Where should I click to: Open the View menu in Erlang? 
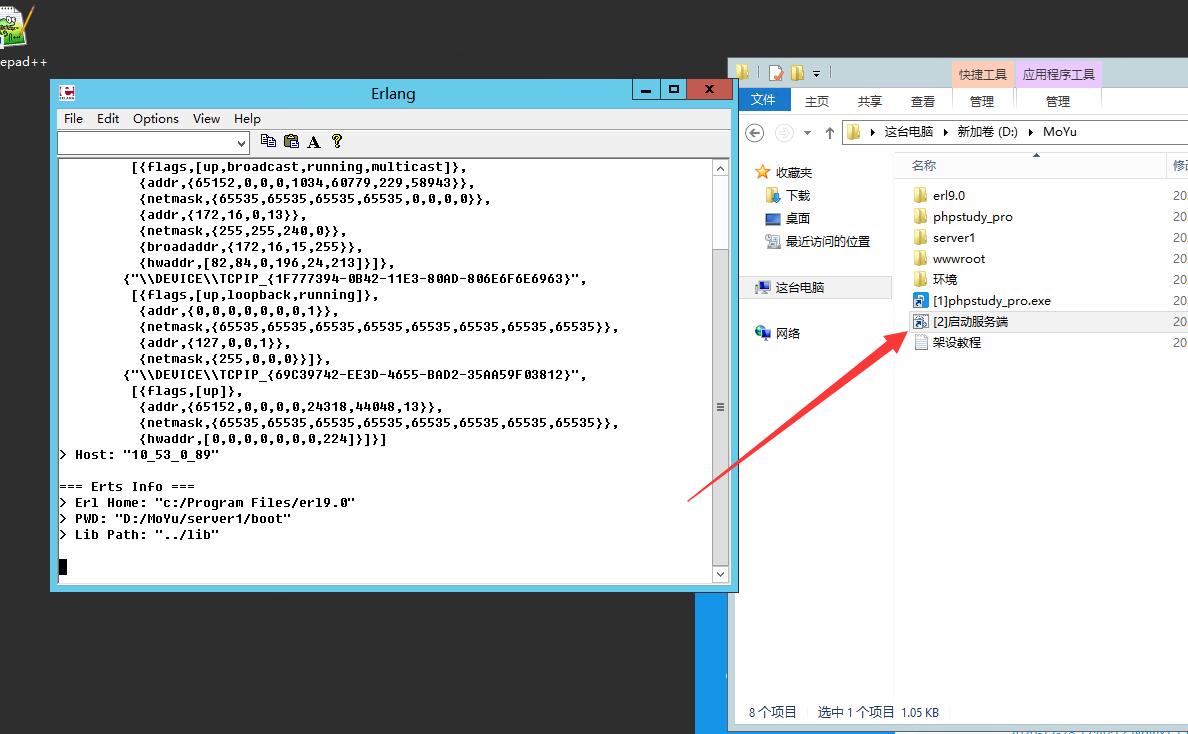tap(206, 118)
